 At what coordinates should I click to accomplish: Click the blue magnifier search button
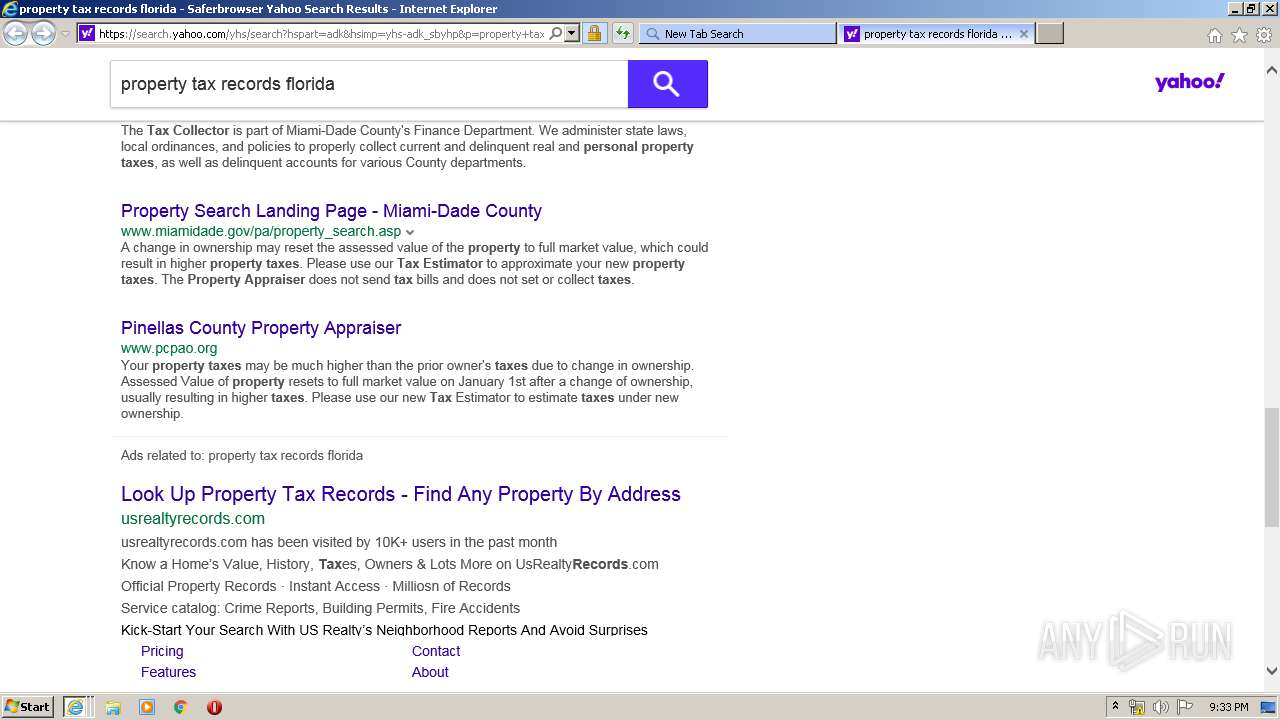[x=667, y=84]
